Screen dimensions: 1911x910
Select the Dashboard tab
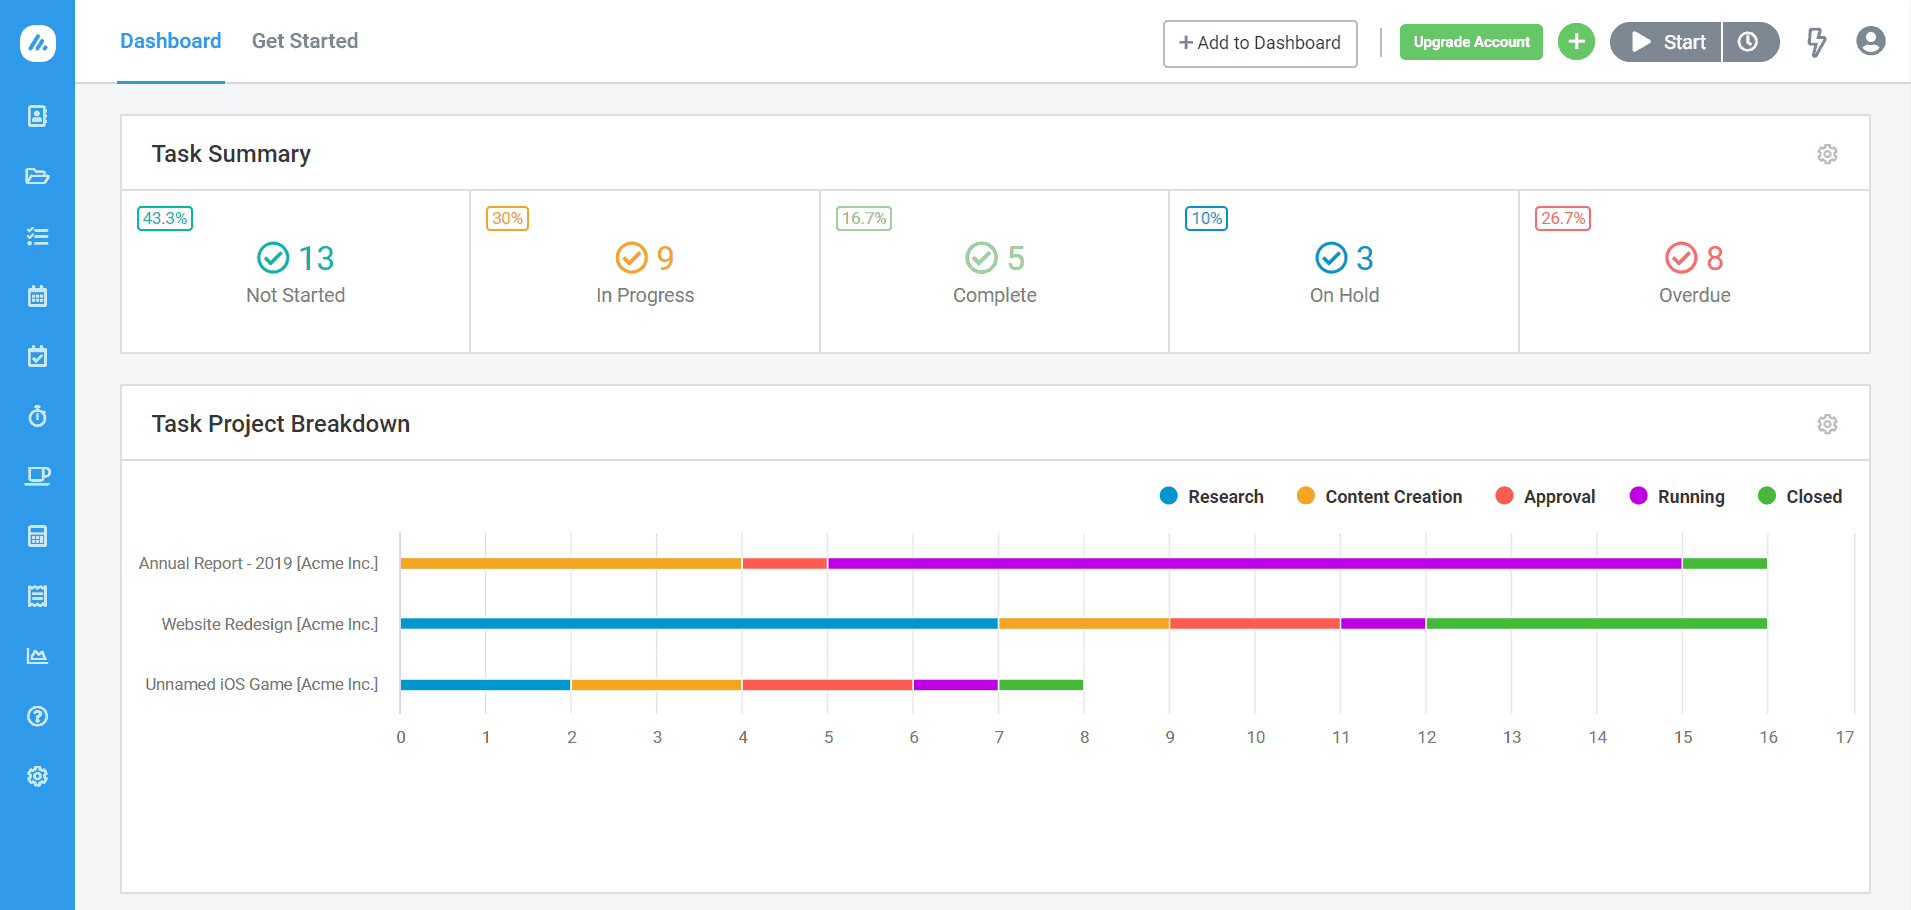click(x=170, y=41)
